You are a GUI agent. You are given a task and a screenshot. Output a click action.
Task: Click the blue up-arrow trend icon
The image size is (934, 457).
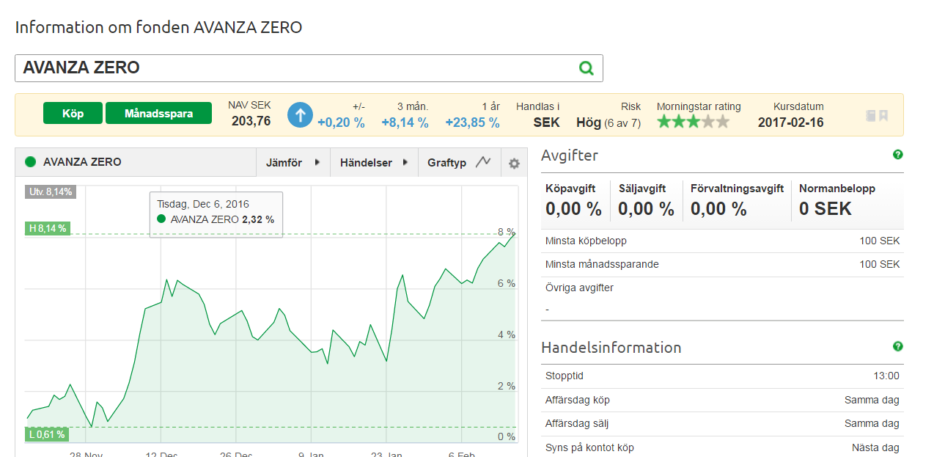coord(300,115)
